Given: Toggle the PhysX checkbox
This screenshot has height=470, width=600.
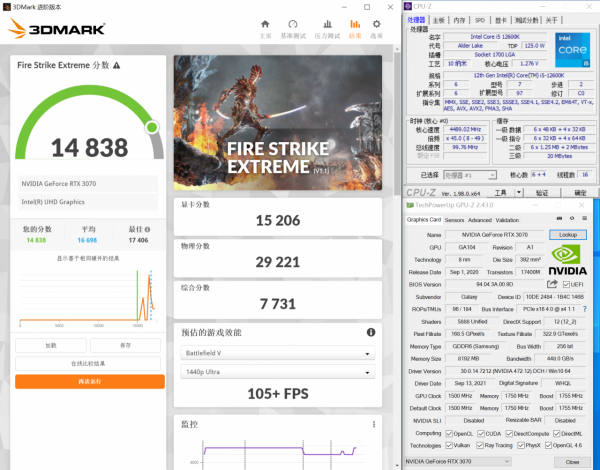Looking at the screenshot, I should pyautogui.click(x=521, y=446).
